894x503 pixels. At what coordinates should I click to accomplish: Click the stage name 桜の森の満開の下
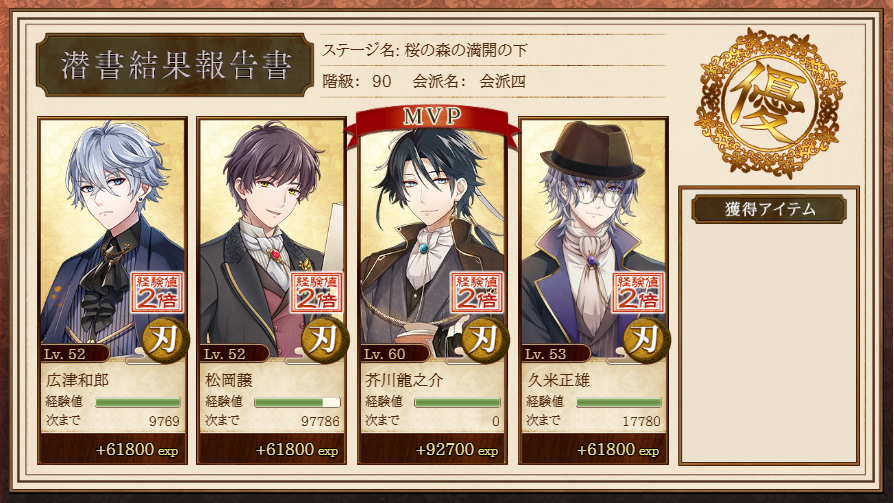point(466,50)
